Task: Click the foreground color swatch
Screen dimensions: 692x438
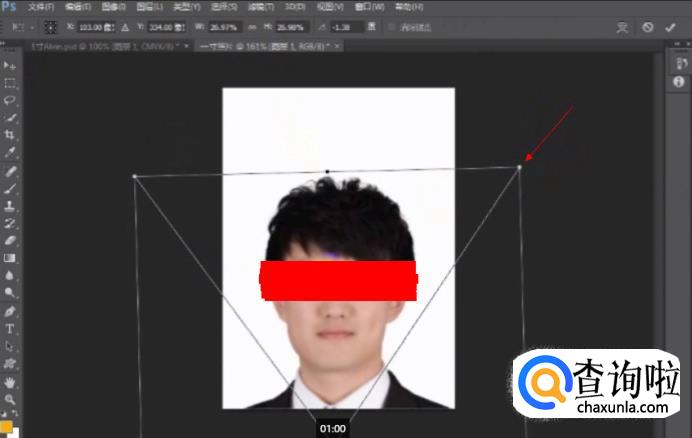Action: (x=6, y=425)
